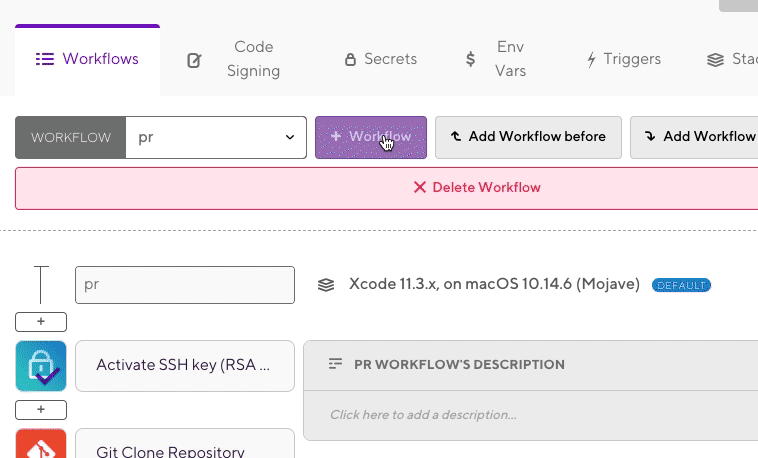Click the Triggers lightning bolt icon
758x458 pixels.
(591, 60)
